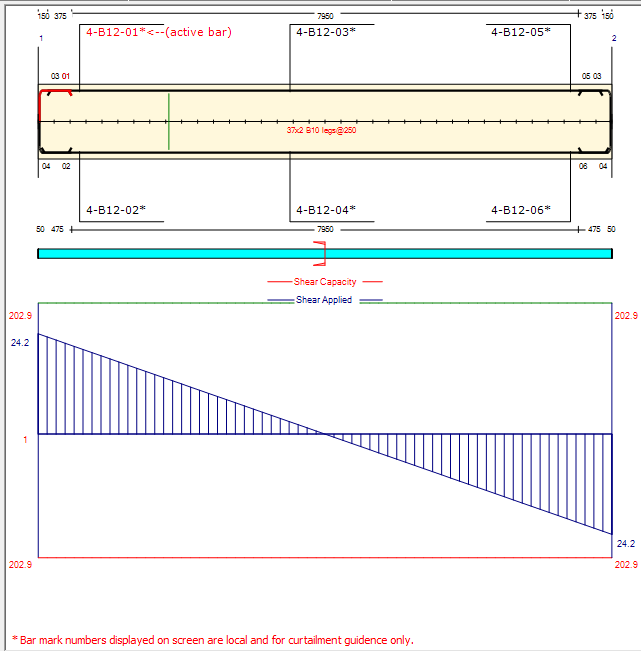The height and width of the screenshot is (651, 641).
Task: Click the 06 bar mark below the beam's right end
Action: click(583, 166)
